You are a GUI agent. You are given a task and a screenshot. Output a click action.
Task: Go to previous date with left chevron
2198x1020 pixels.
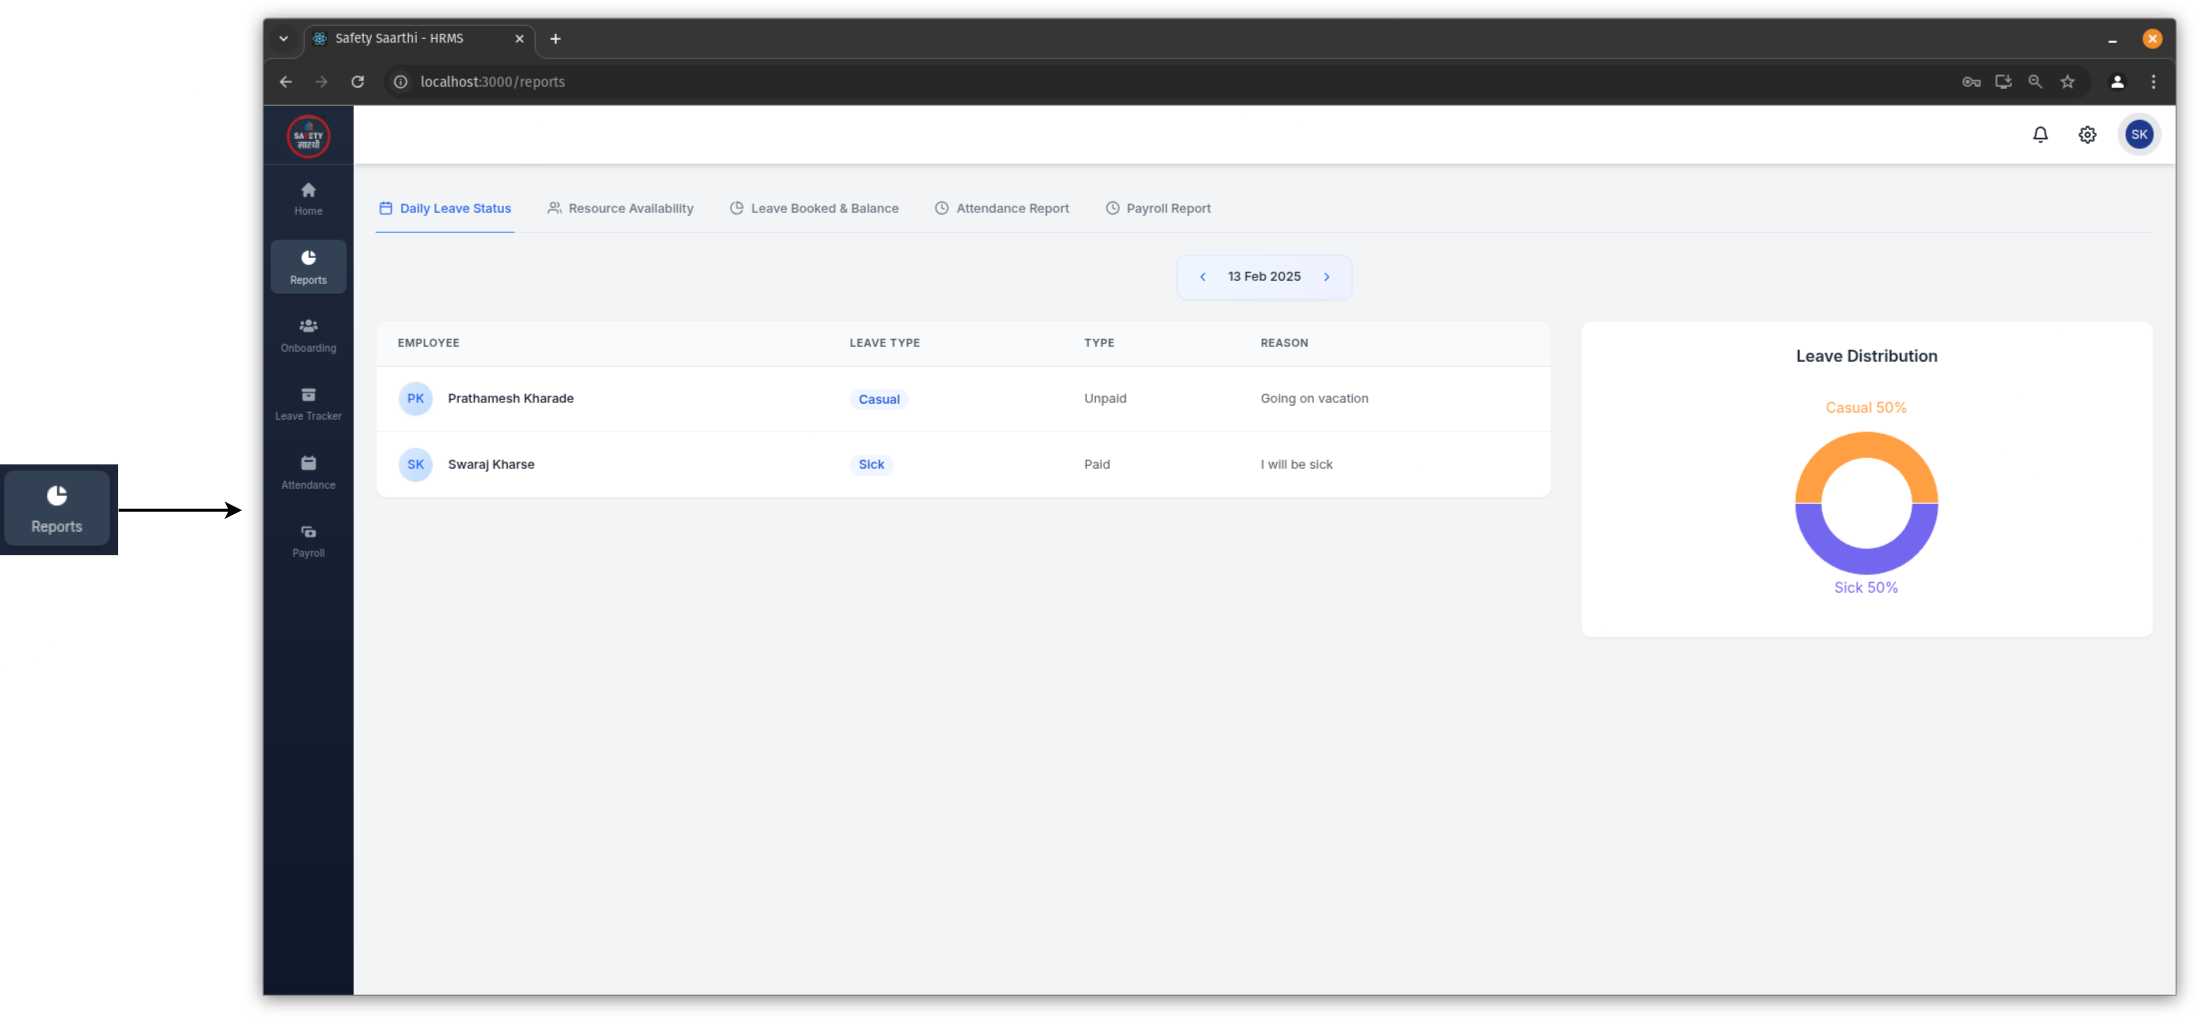pos(1202,277)
